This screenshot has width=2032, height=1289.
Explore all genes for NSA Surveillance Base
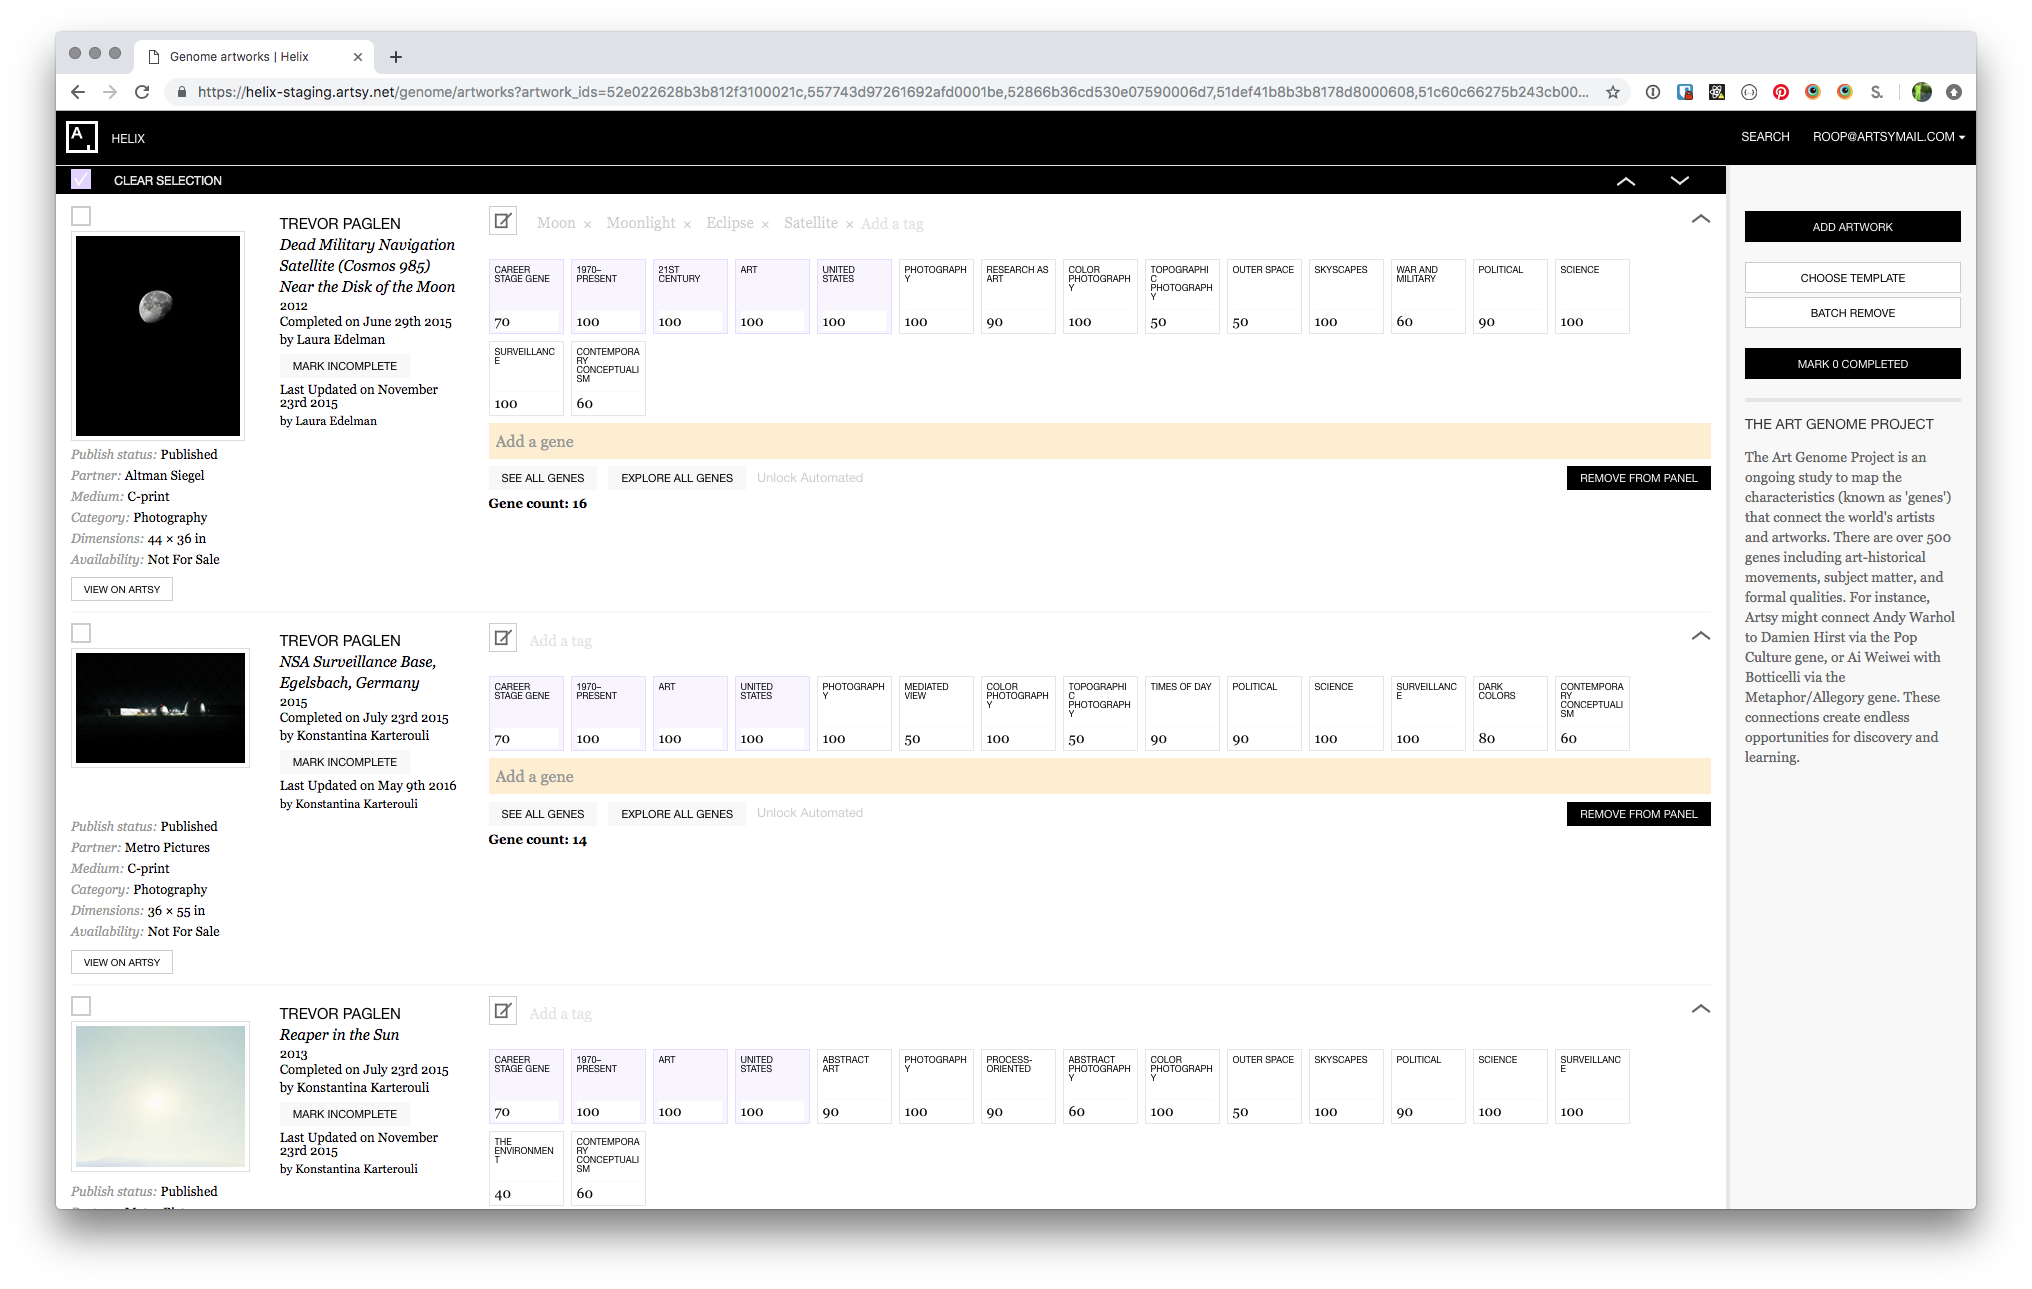tap(677, 814)
